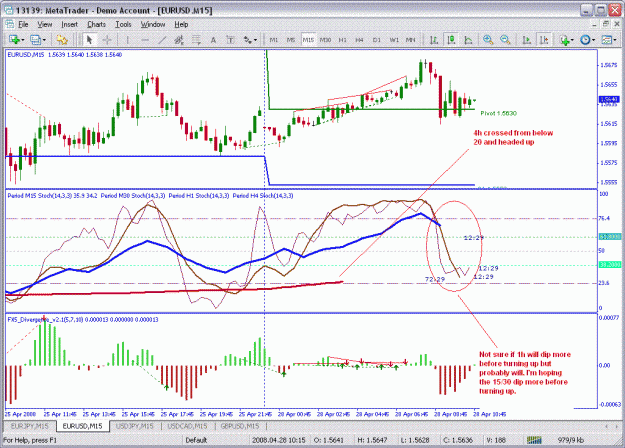Click the L: 1.5628 status value

(x=415, y=440)
